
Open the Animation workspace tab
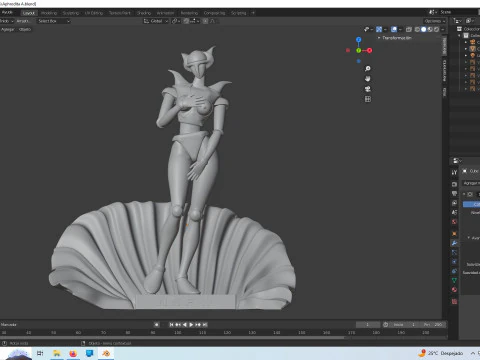pos(165,13)
